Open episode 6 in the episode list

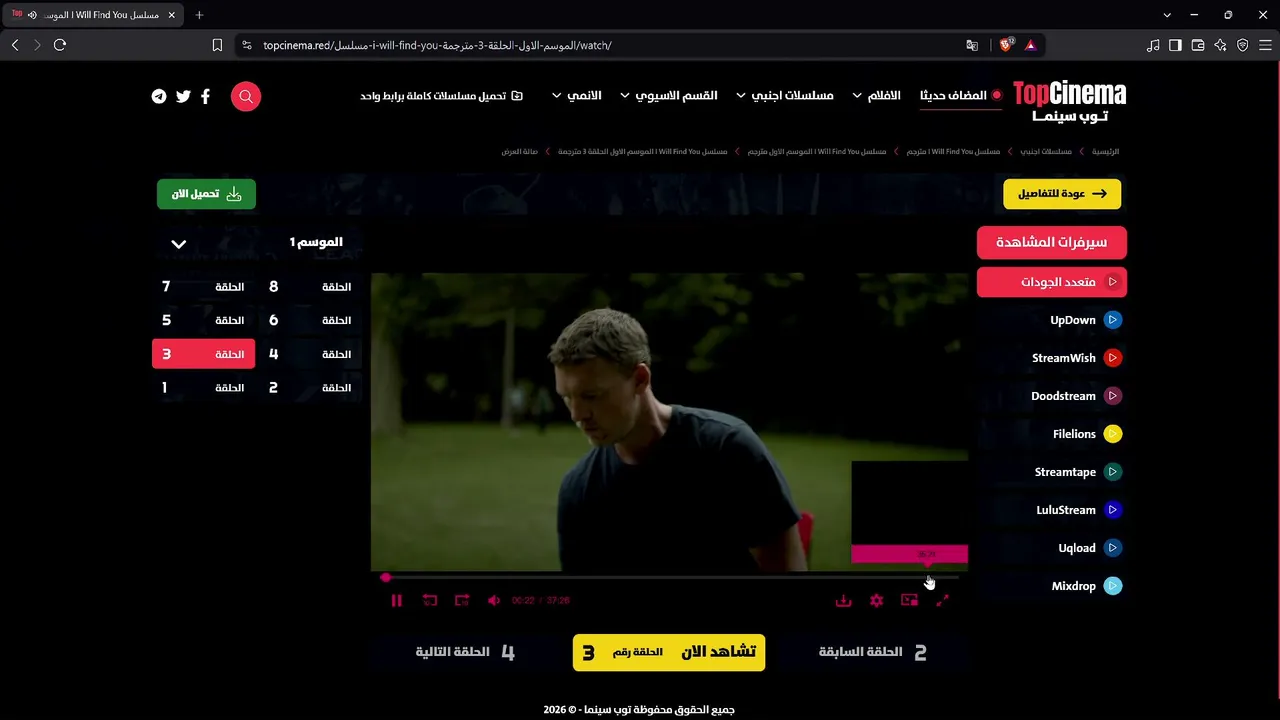[310, 320]
